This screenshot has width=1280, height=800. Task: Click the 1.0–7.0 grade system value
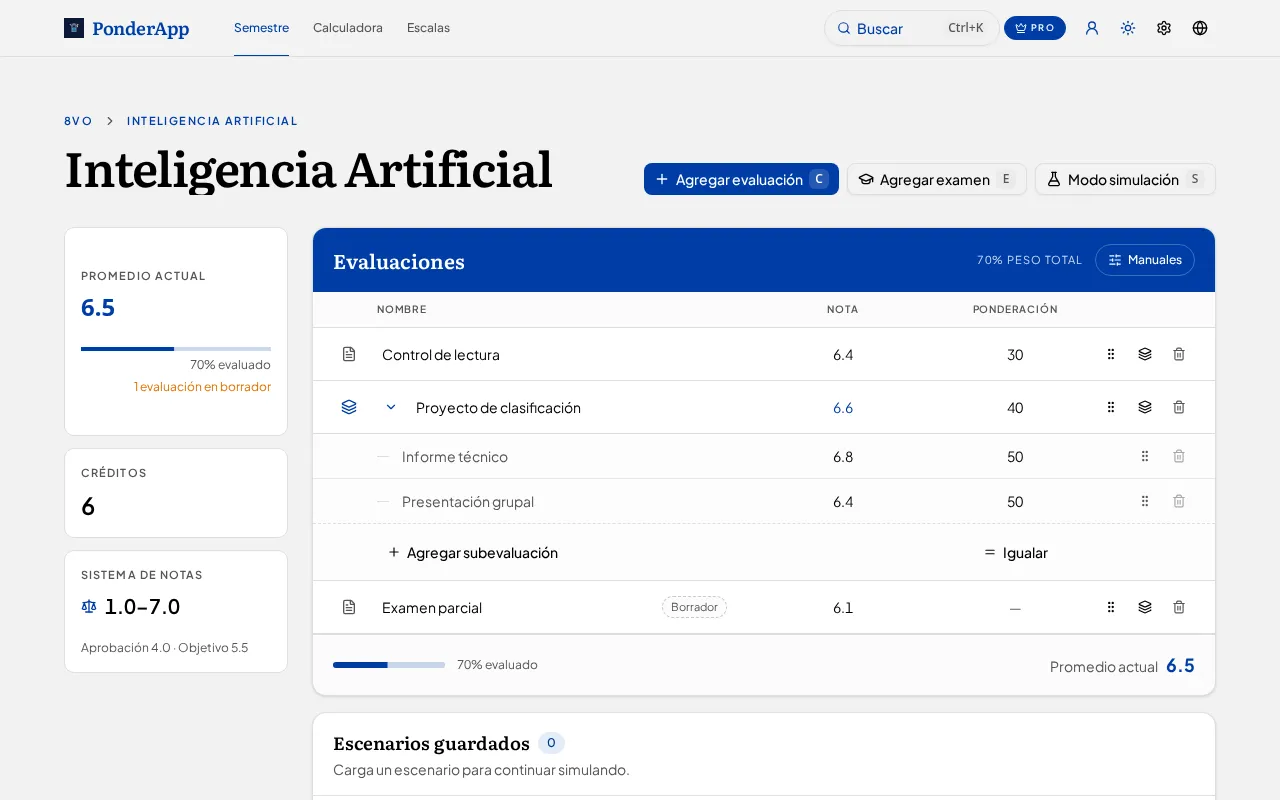click(x=142, y=606)
